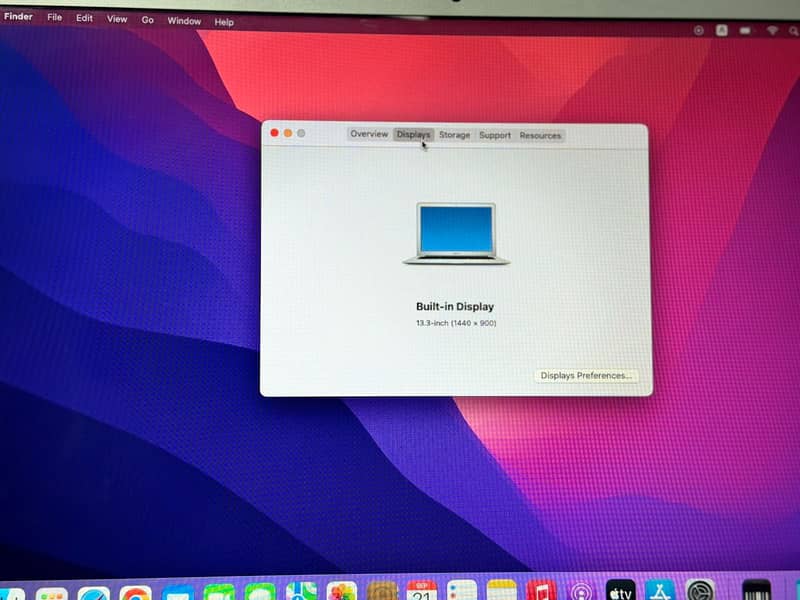Viewport: 800px width, 600px height.
Task: Open Calendar from the Dock
Action: tap(422, 591)
